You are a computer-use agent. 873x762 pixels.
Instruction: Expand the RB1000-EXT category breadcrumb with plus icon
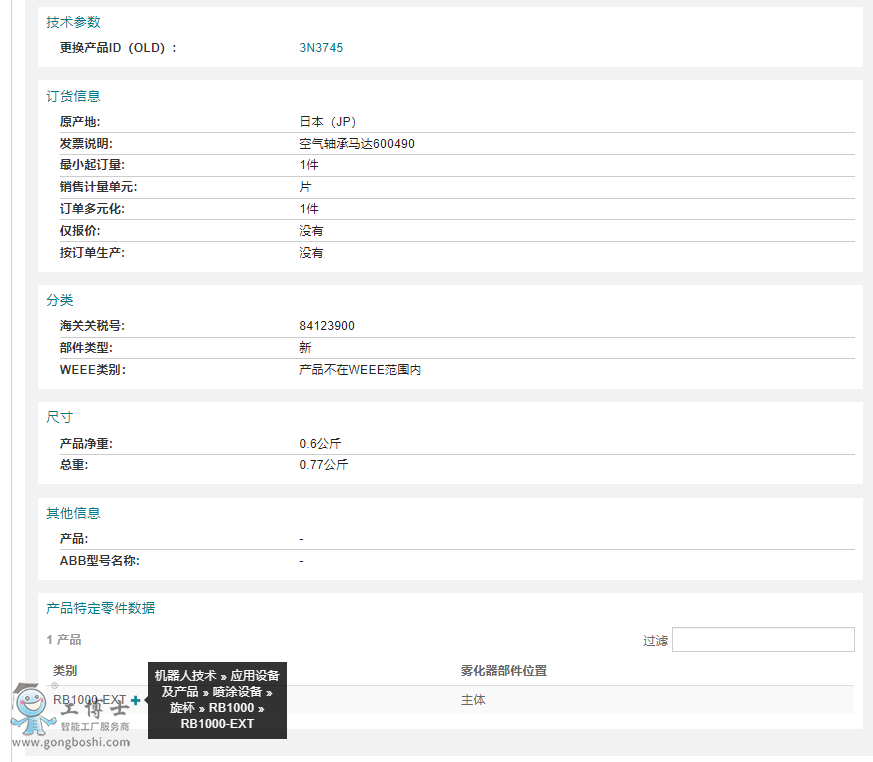135,700
